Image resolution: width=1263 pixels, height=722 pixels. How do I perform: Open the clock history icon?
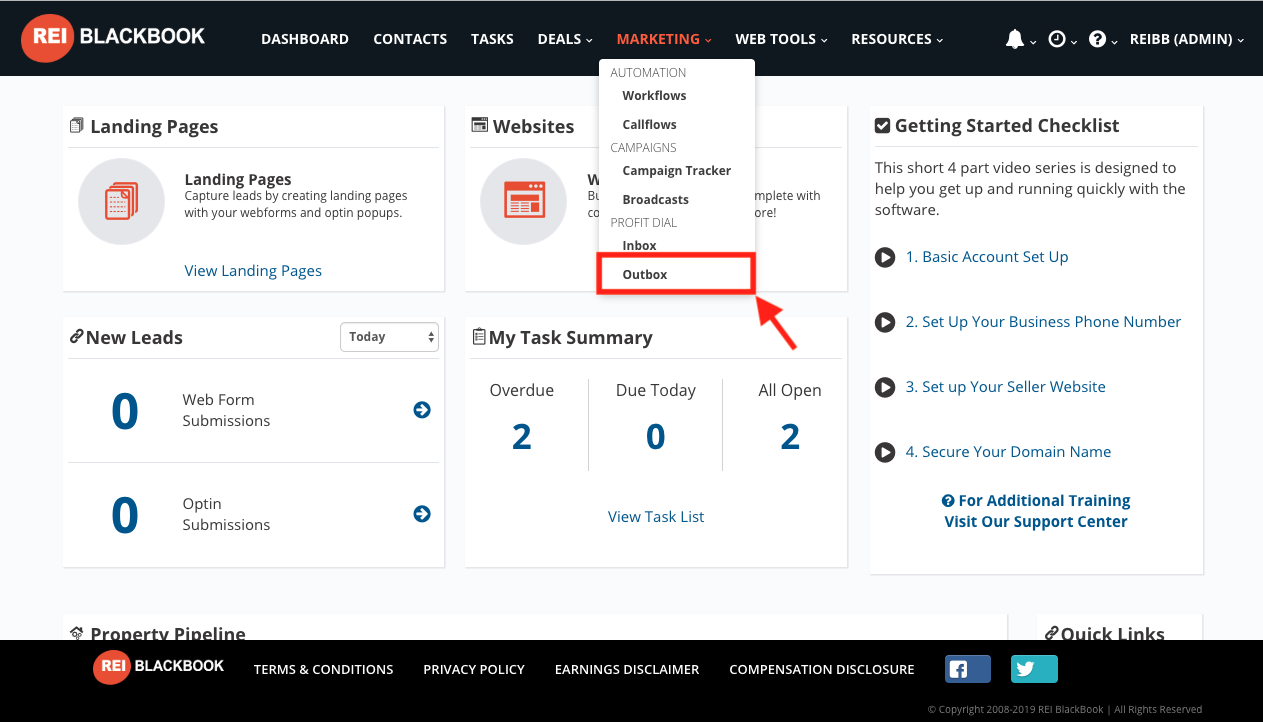[1057, 39]
